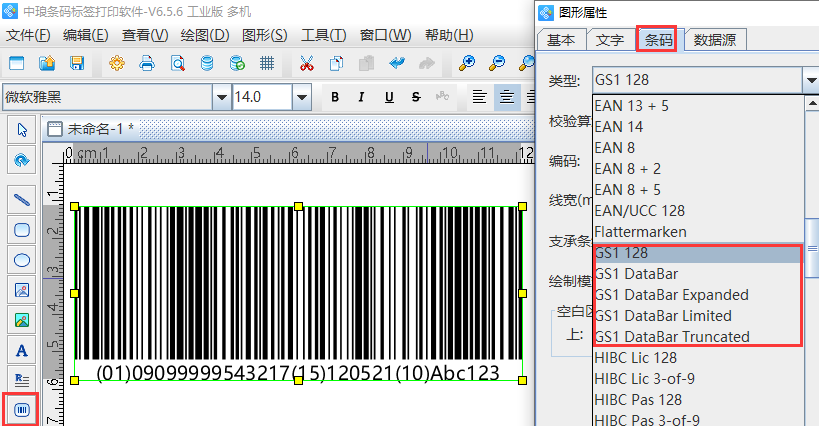This screenshot has width=819, height=426.
Task: Select GS1 128 highlighted list item
Action: tap(698, 253)
